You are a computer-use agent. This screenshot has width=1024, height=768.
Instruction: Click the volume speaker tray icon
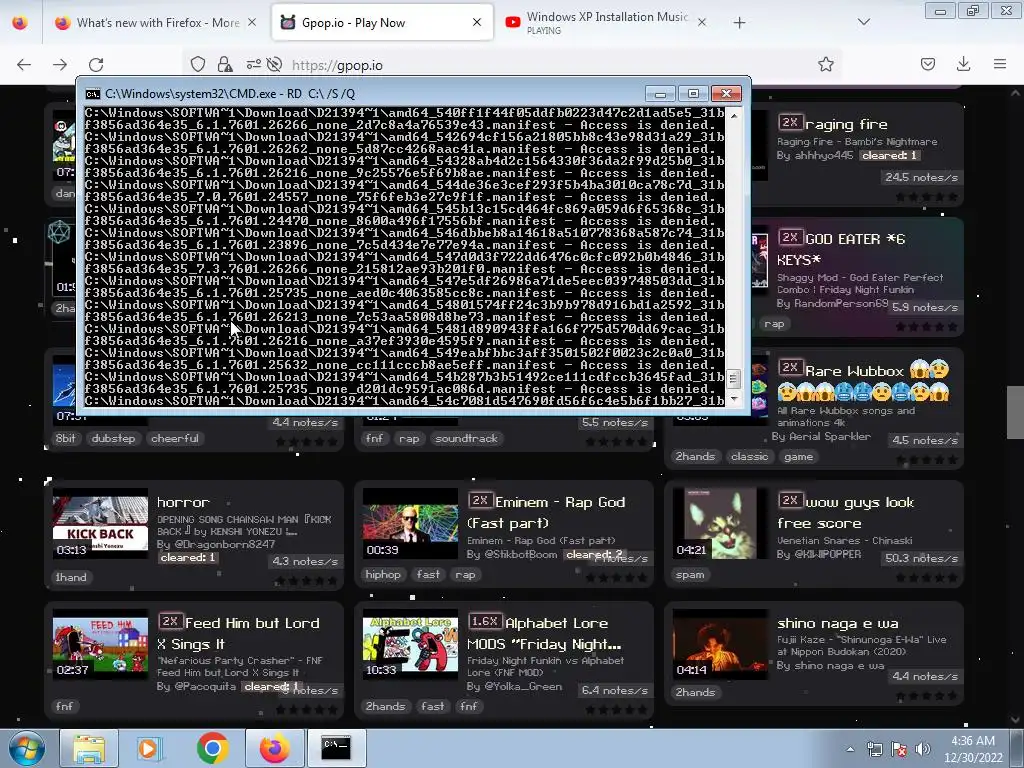tap(922, 750)
